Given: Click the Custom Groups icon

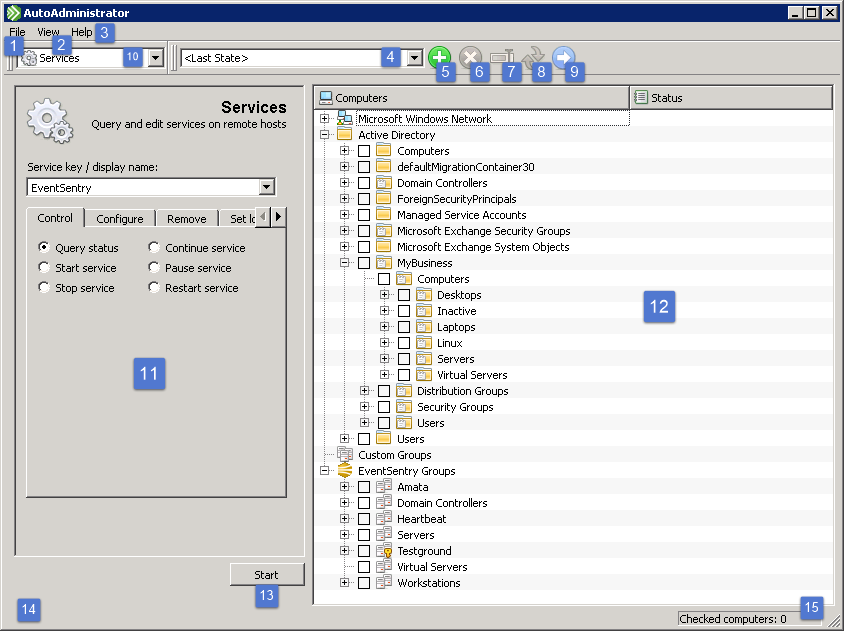Looking at the screenshot, I should point(344,454).
